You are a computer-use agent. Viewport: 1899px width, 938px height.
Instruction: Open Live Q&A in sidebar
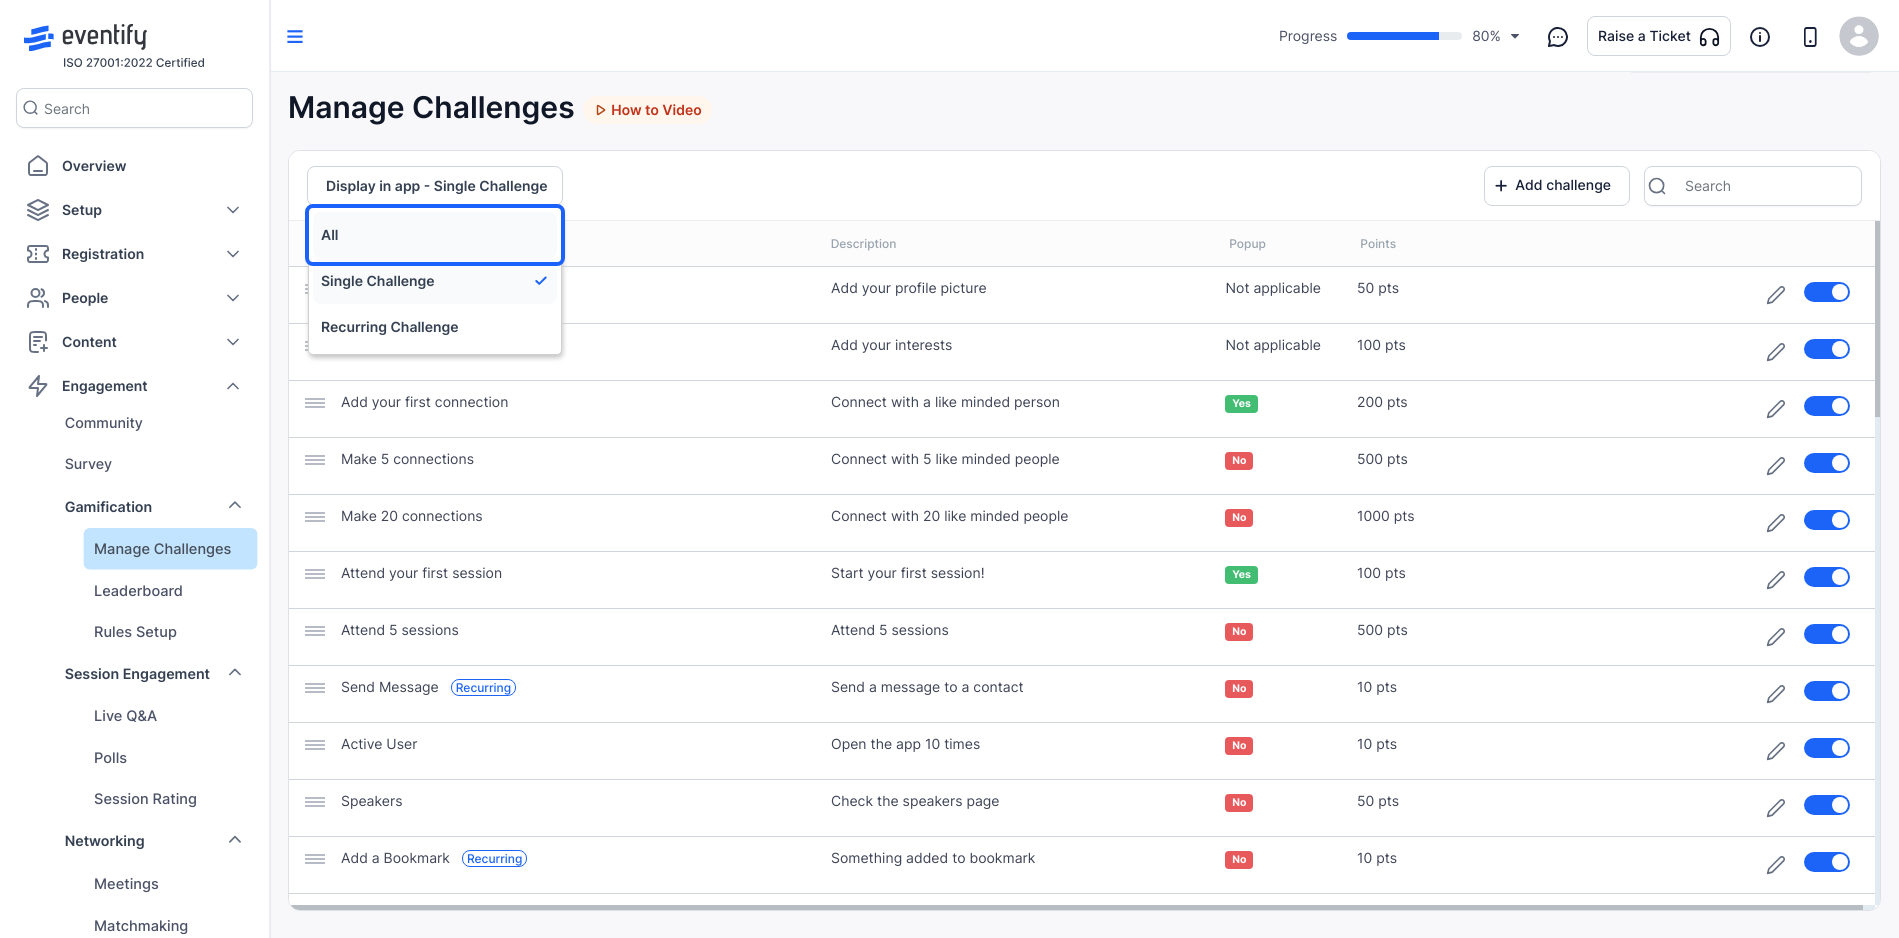pyautogui.click(x=125, y=716)
